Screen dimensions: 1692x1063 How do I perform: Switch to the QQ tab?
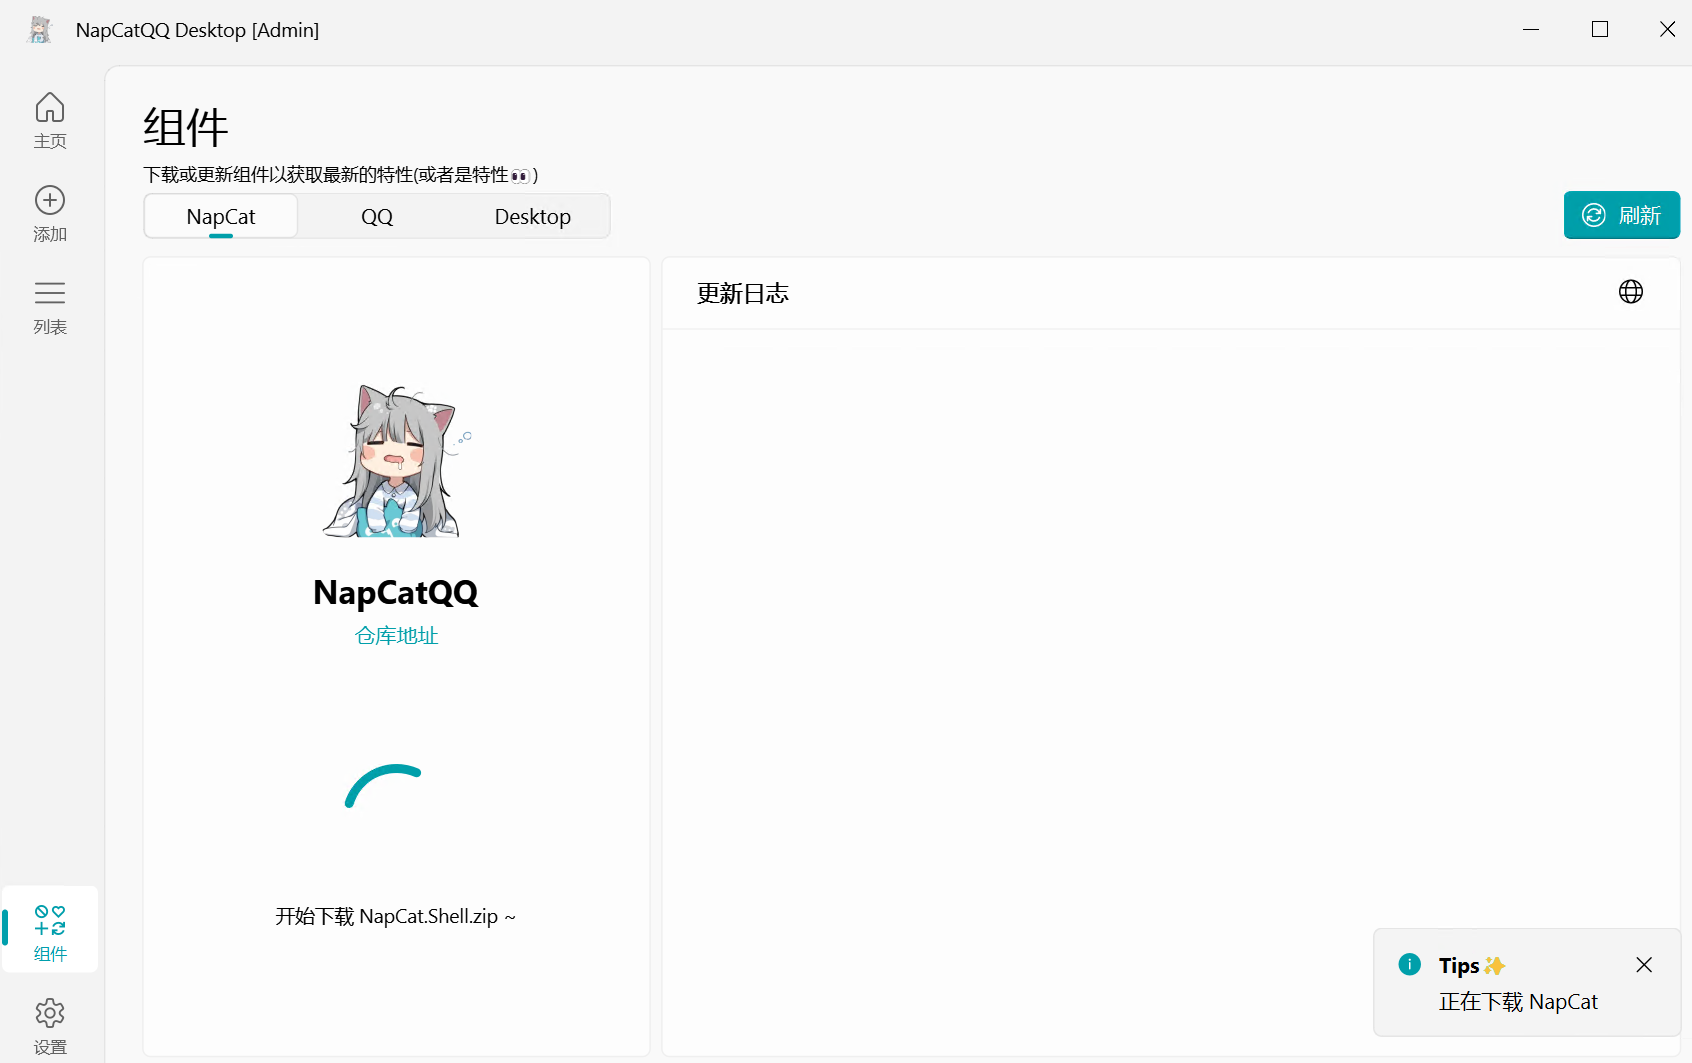377,216
